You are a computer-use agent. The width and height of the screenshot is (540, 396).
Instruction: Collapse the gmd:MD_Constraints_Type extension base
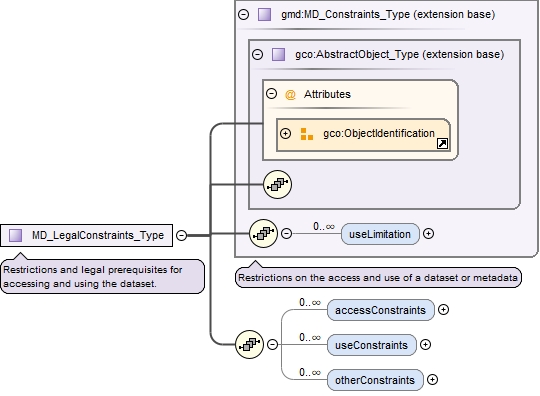pos(243,14)
